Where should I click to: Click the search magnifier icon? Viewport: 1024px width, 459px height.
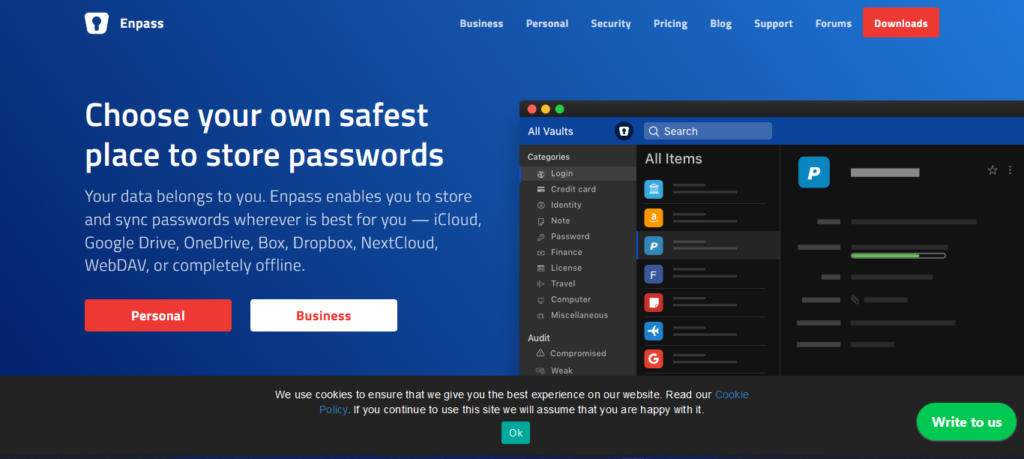coord(654,131)
